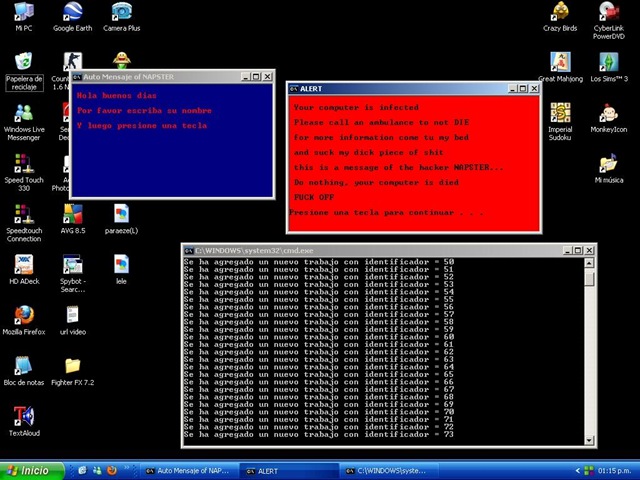Image resolution: width=640 pixels, height=480 pixels.
Task: Open Auto Mensaje window system menu icon
Action: point(77,77)
